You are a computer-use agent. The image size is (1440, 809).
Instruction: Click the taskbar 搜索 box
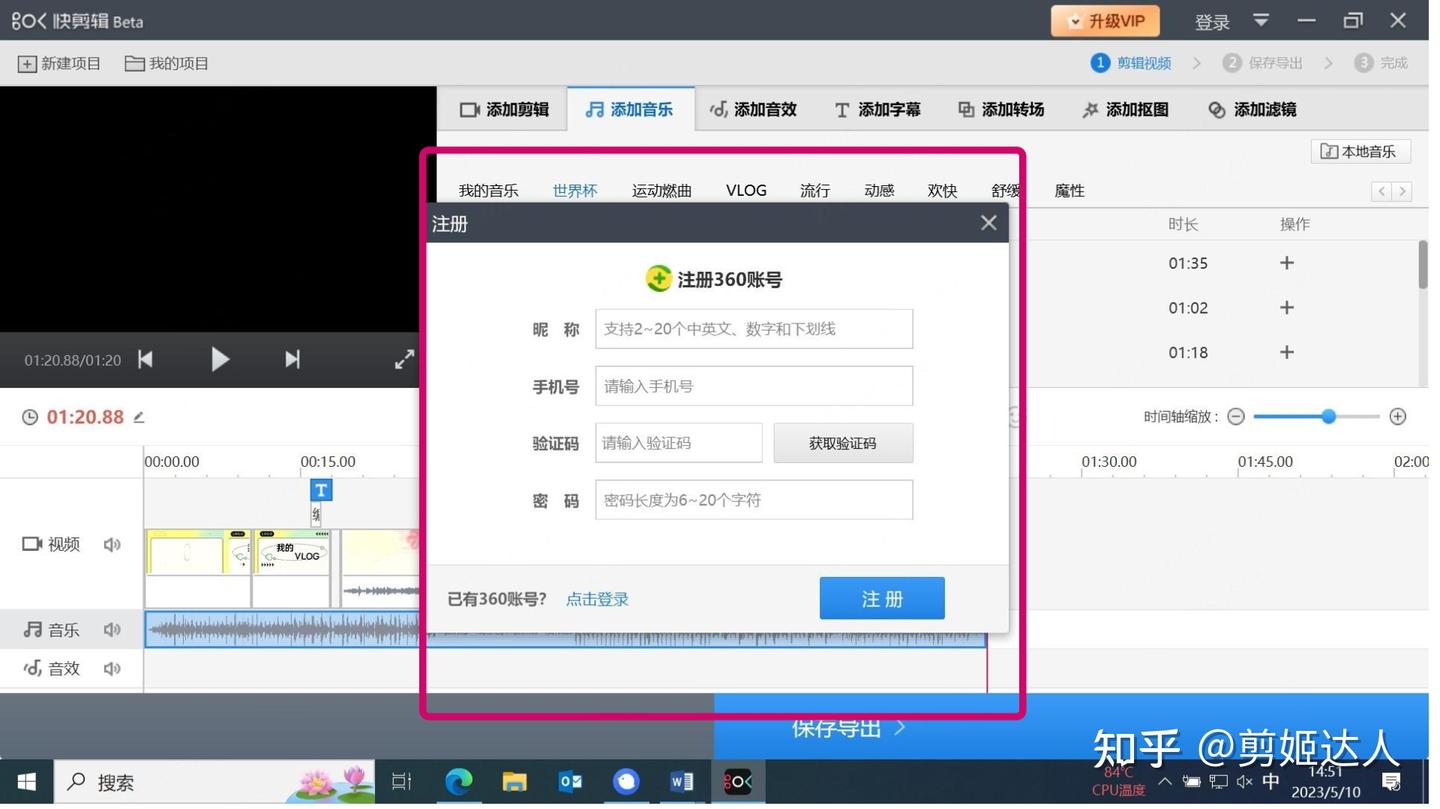click(x=214, y=783)
